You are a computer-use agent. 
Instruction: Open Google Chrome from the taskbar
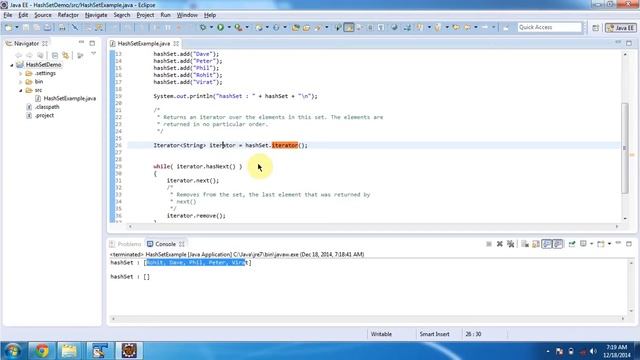(42, 351)
